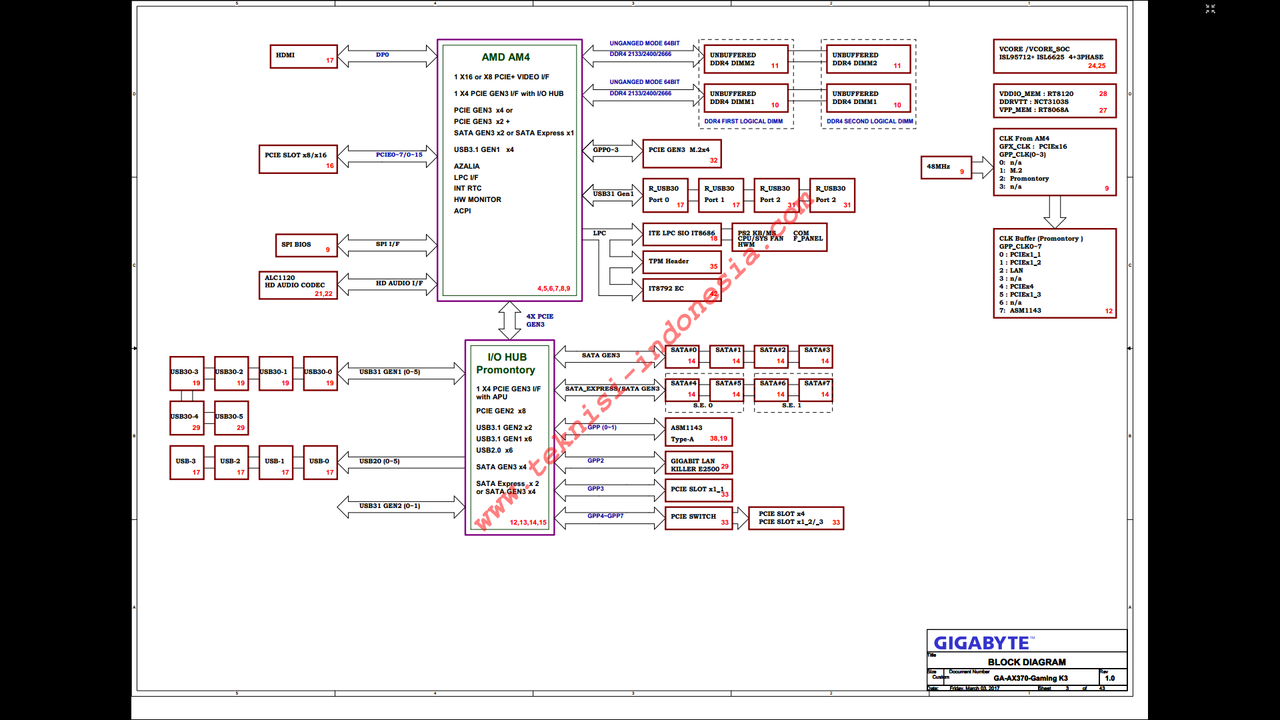Click the USB30-1 block
Viewport: 1280px width, 720px height.
(x=275, y=372)
